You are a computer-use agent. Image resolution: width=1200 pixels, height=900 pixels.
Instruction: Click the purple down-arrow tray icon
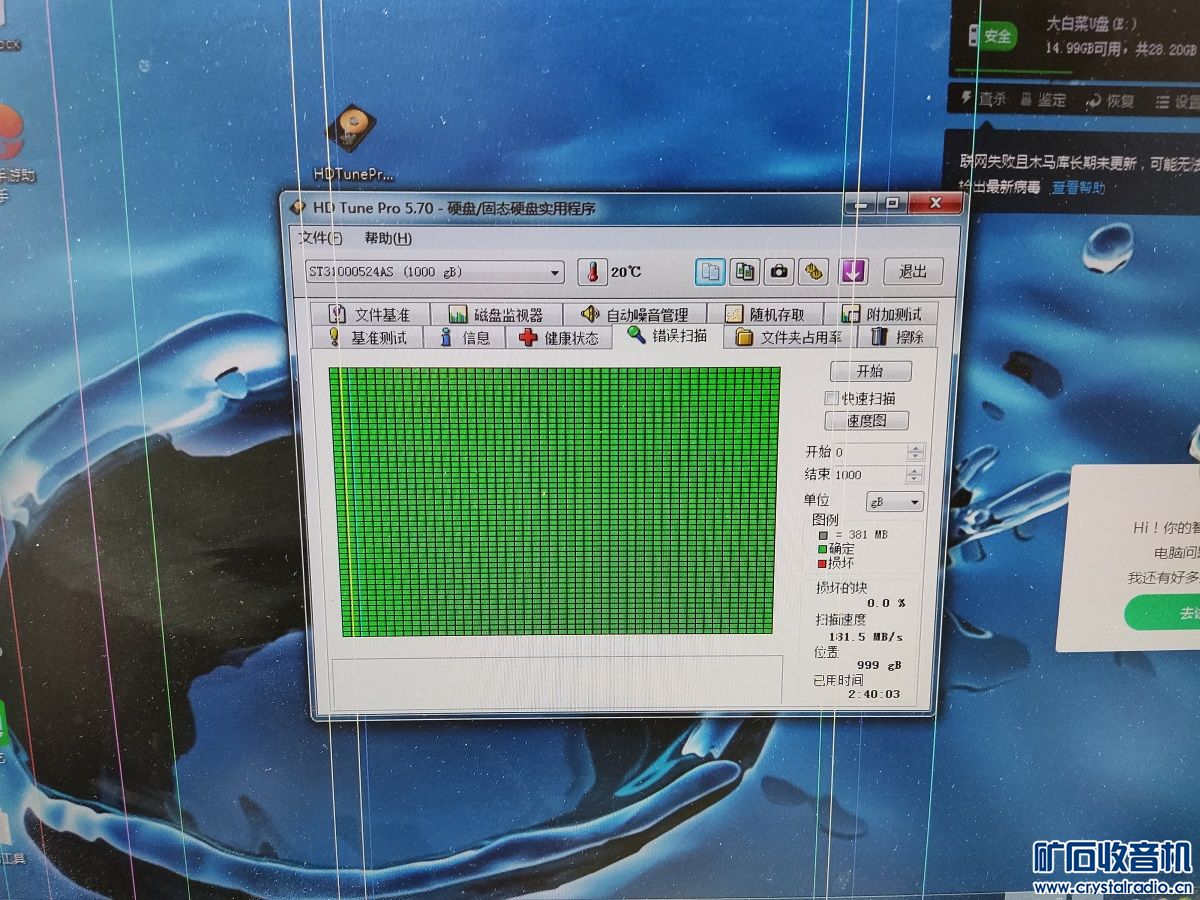tap(852, 271)
